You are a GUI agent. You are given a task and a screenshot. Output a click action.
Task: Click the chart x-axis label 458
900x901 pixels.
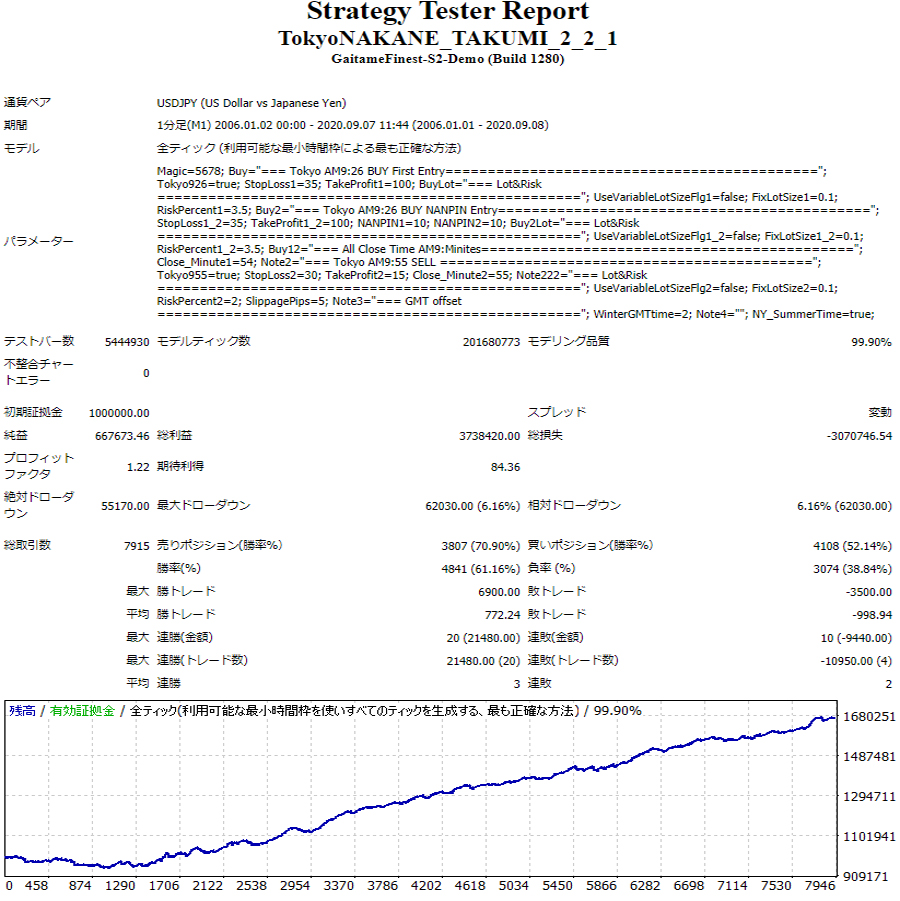[36, 885]
